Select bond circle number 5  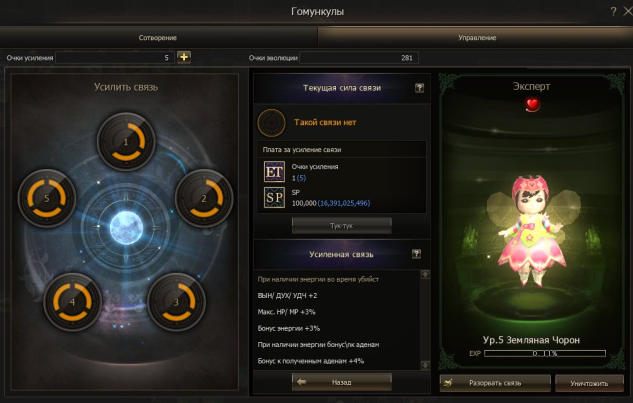click(47, 198)
